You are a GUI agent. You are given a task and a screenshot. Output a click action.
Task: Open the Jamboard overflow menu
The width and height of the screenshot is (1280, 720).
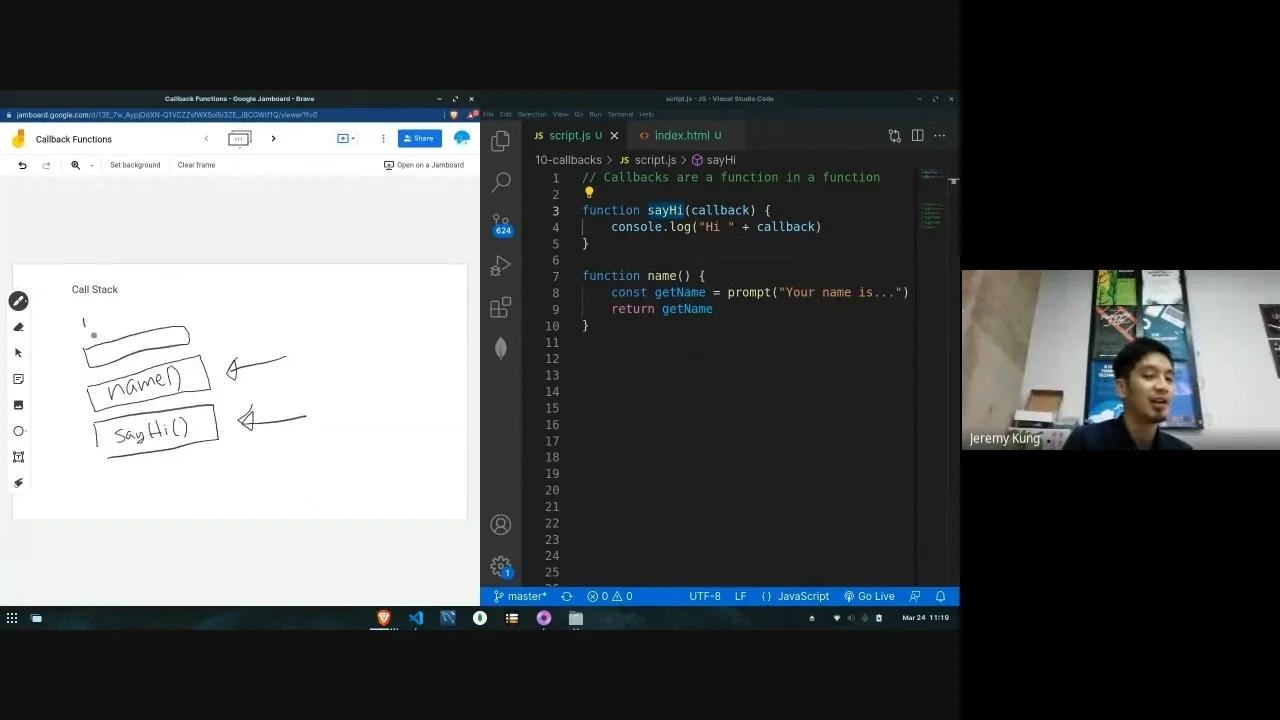click(383, 139)
